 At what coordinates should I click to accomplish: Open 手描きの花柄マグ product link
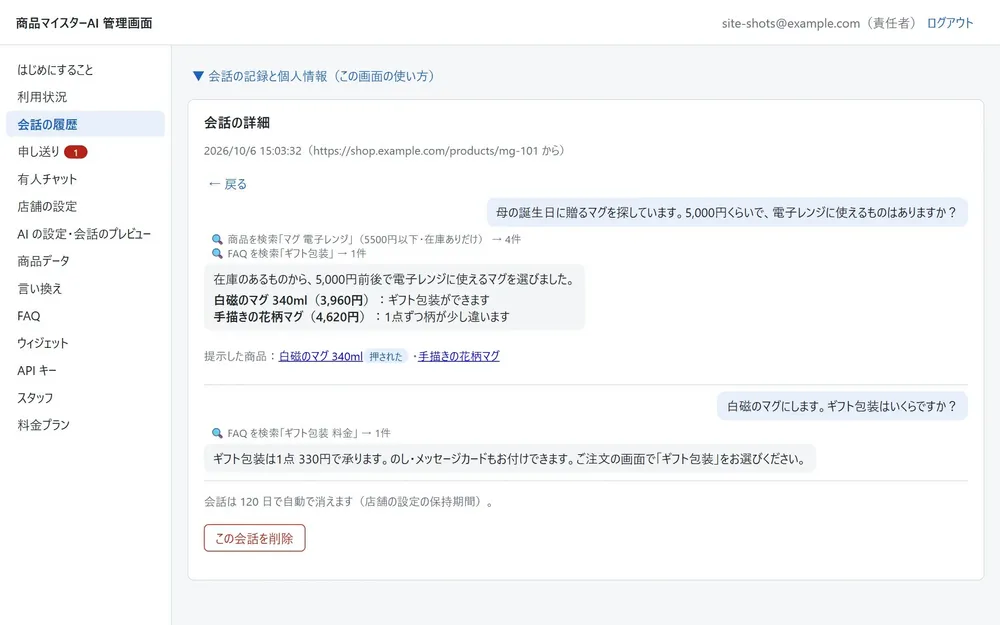coord(459,357)
